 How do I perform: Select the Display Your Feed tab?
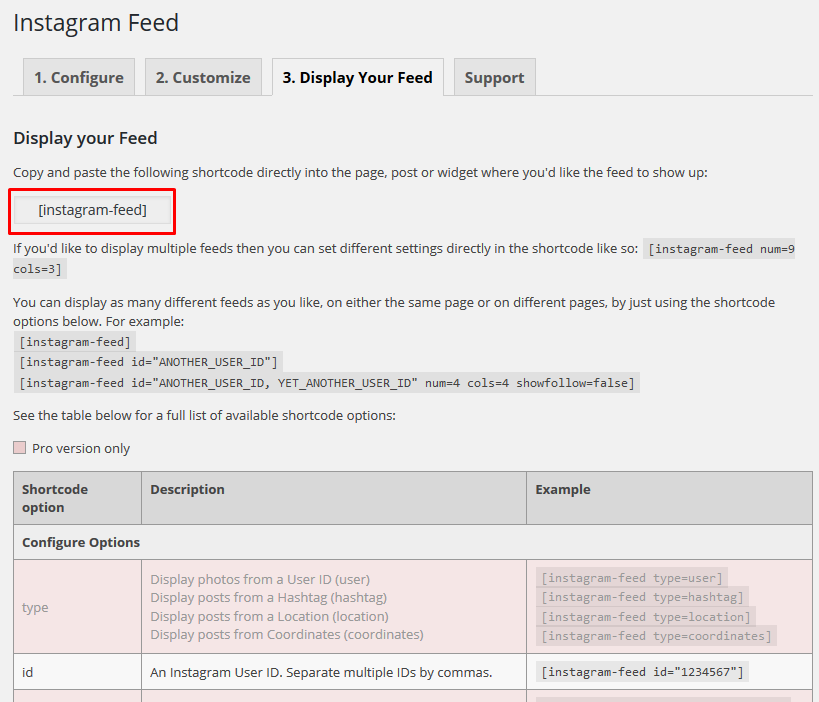357,78
